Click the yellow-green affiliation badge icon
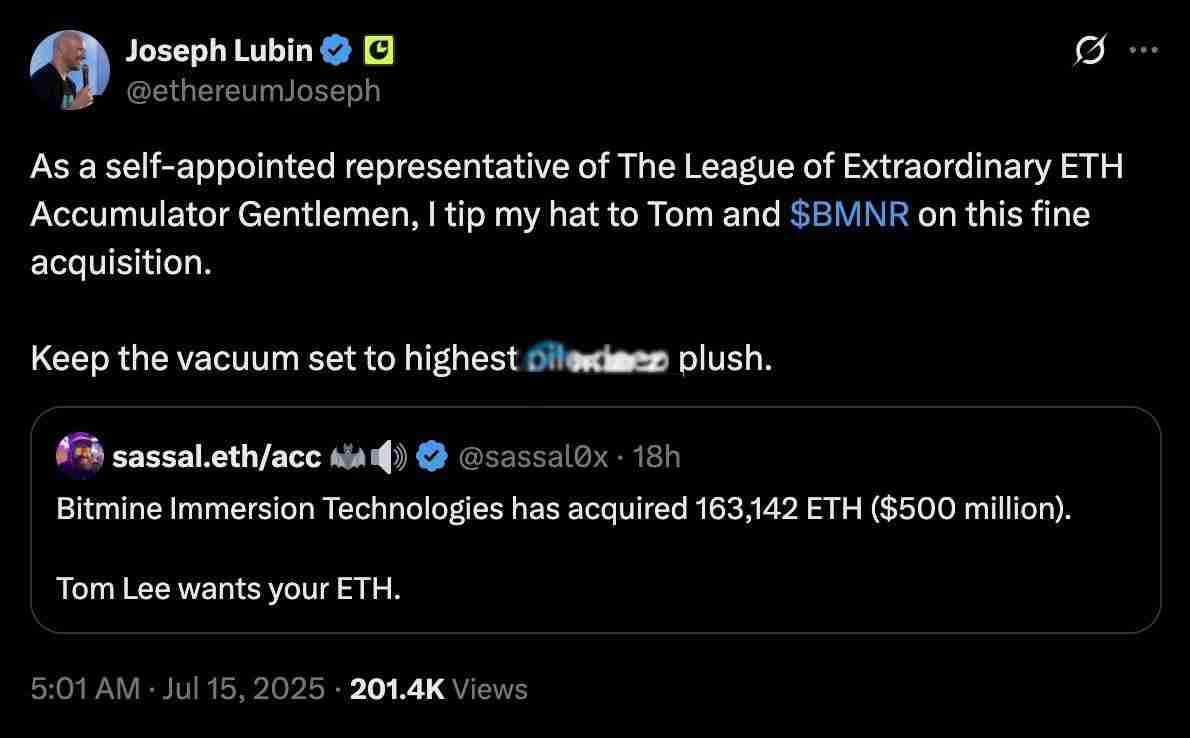Viewport: 1190px width, 738px height. 379,50
